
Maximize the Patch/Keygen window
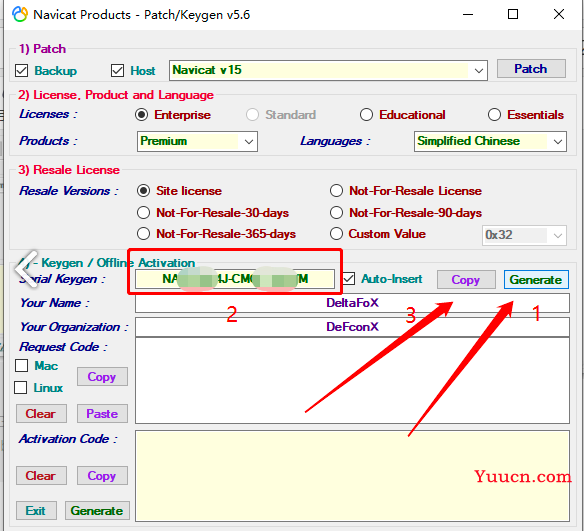point(513,15)
